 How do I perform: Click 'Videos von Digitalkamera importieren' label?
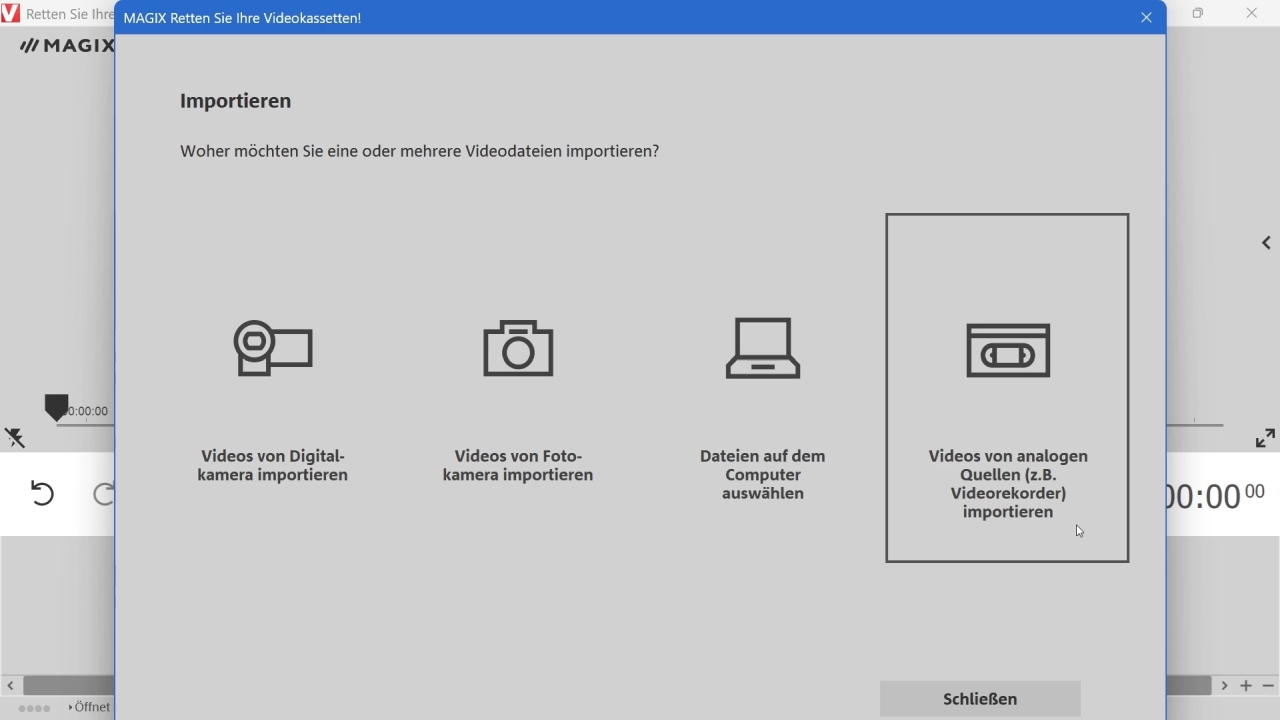tap(273, 466)
